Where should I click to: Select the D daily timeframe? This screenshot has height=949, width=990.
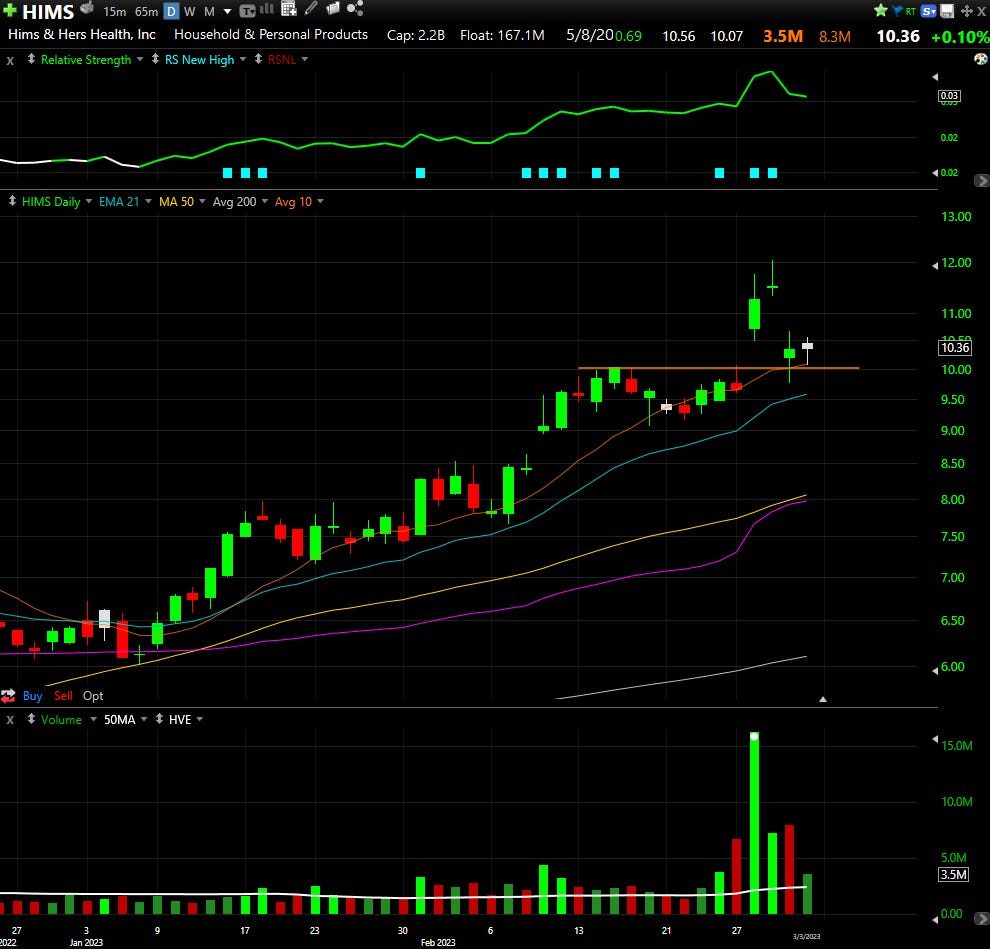coord(171,11)
